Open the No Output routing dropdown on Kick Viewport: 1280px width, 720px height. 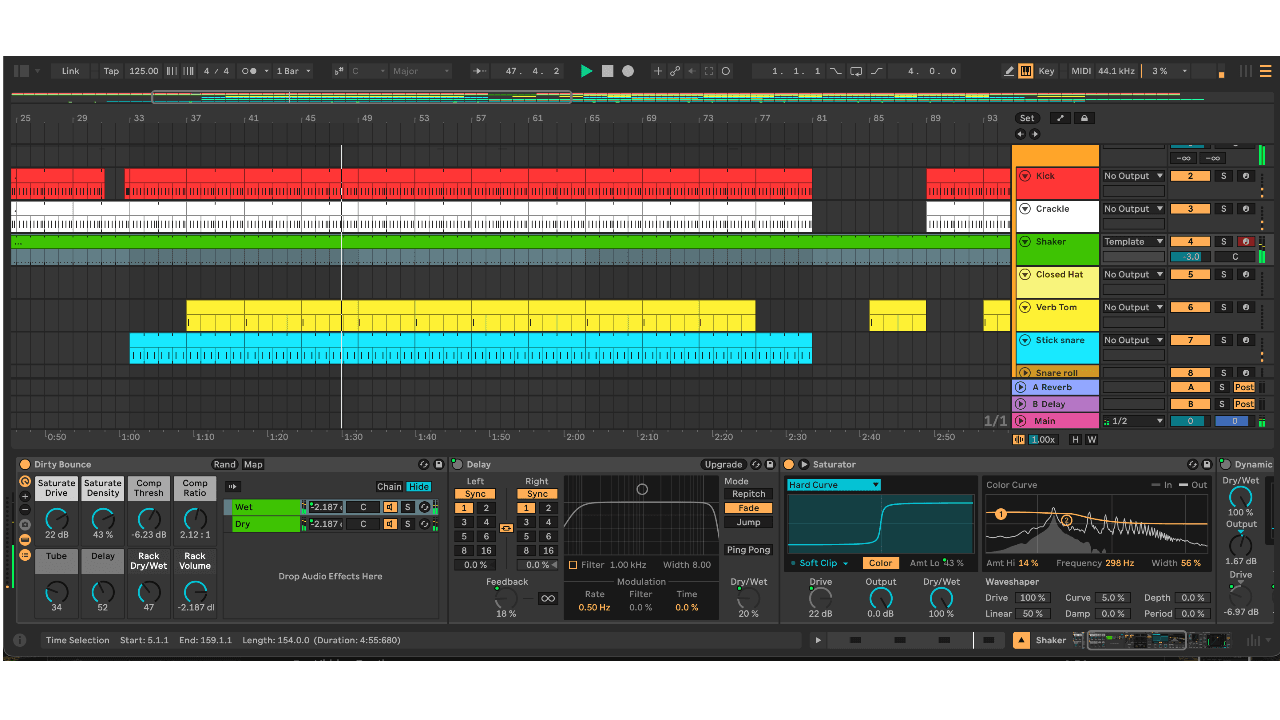coord(1133,176)
